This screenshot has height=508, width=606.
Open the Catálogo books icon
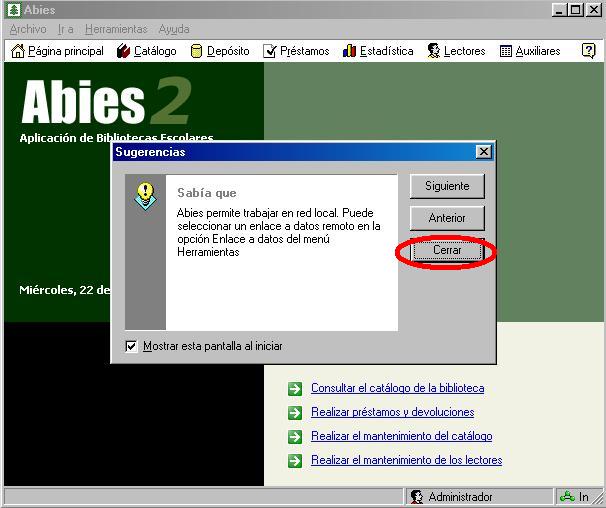(x=124, y=51)
